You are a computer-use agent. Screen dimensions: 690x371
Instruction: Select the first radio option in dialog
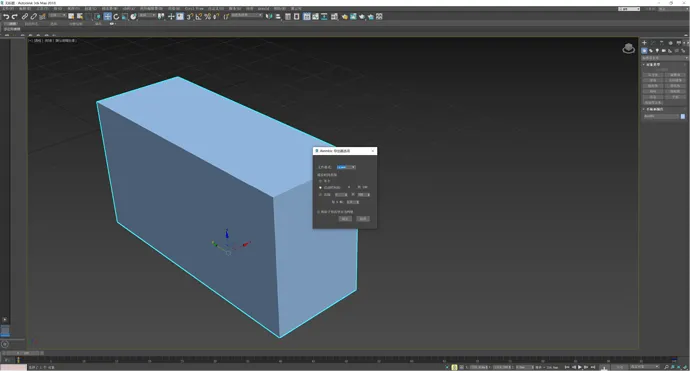pos(320,181)
